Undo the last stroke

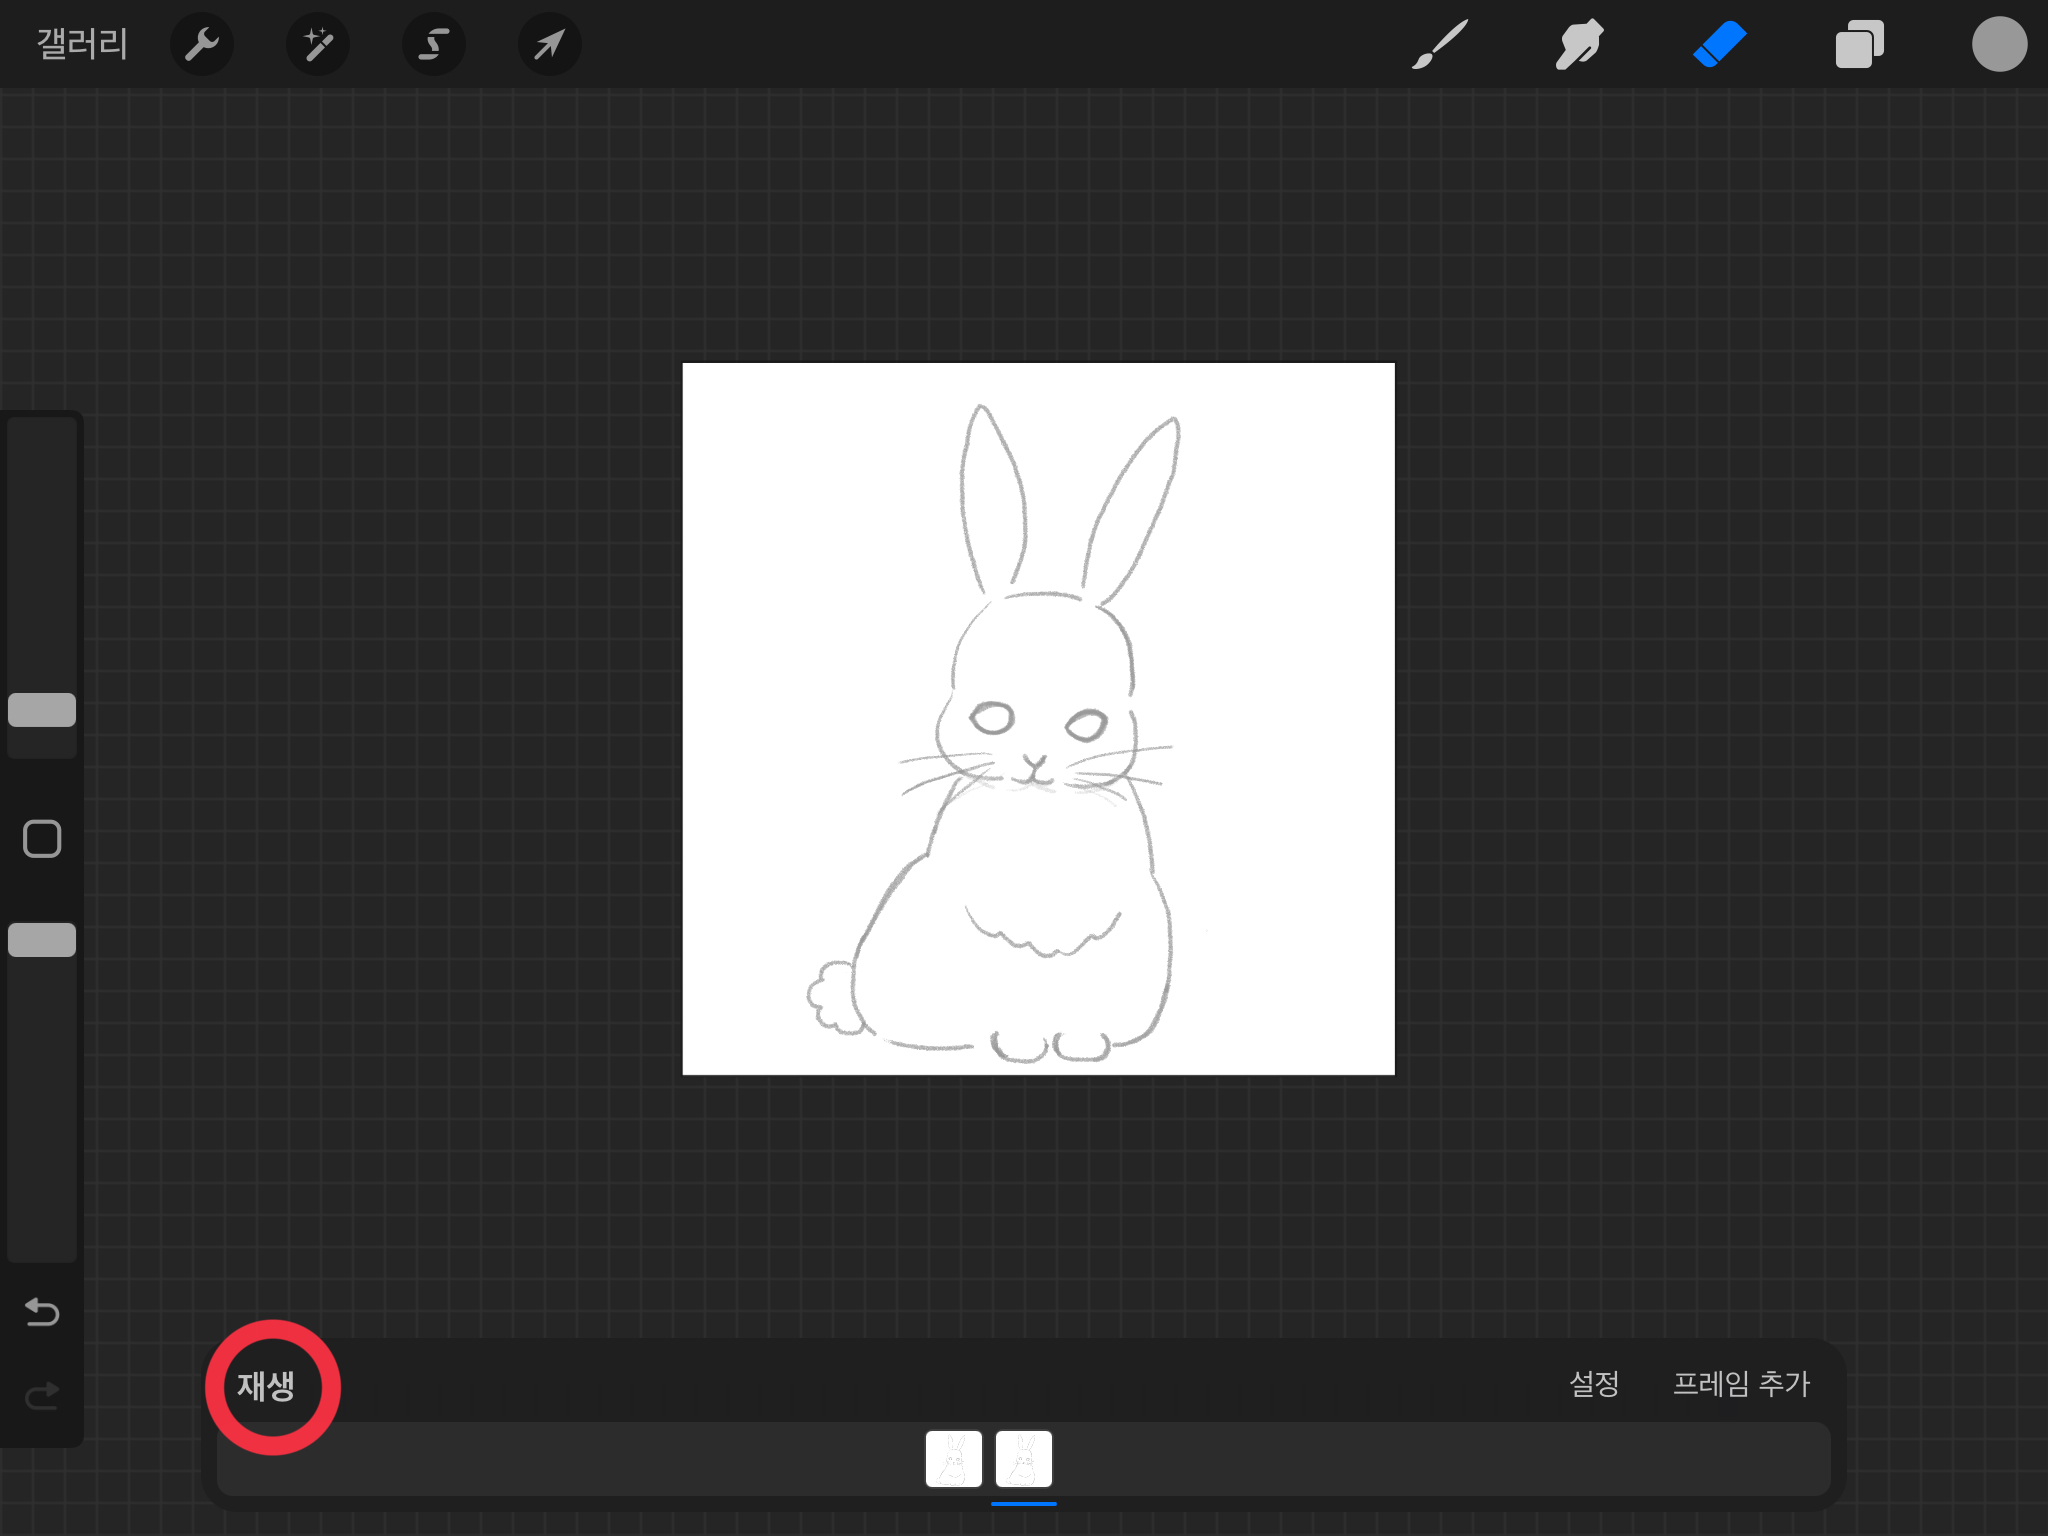pos(42,1311)
